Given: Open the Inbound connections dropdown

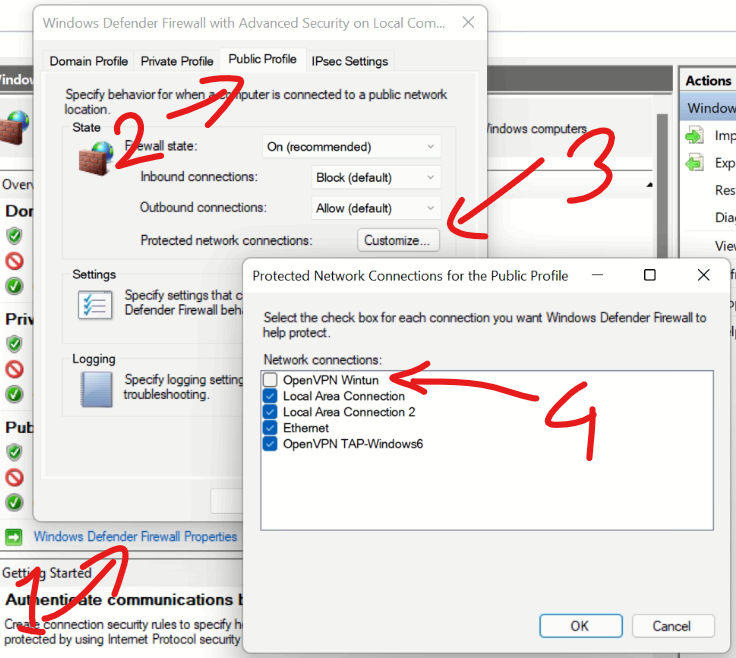Looking at the screenshot, I should coord(376,177).
